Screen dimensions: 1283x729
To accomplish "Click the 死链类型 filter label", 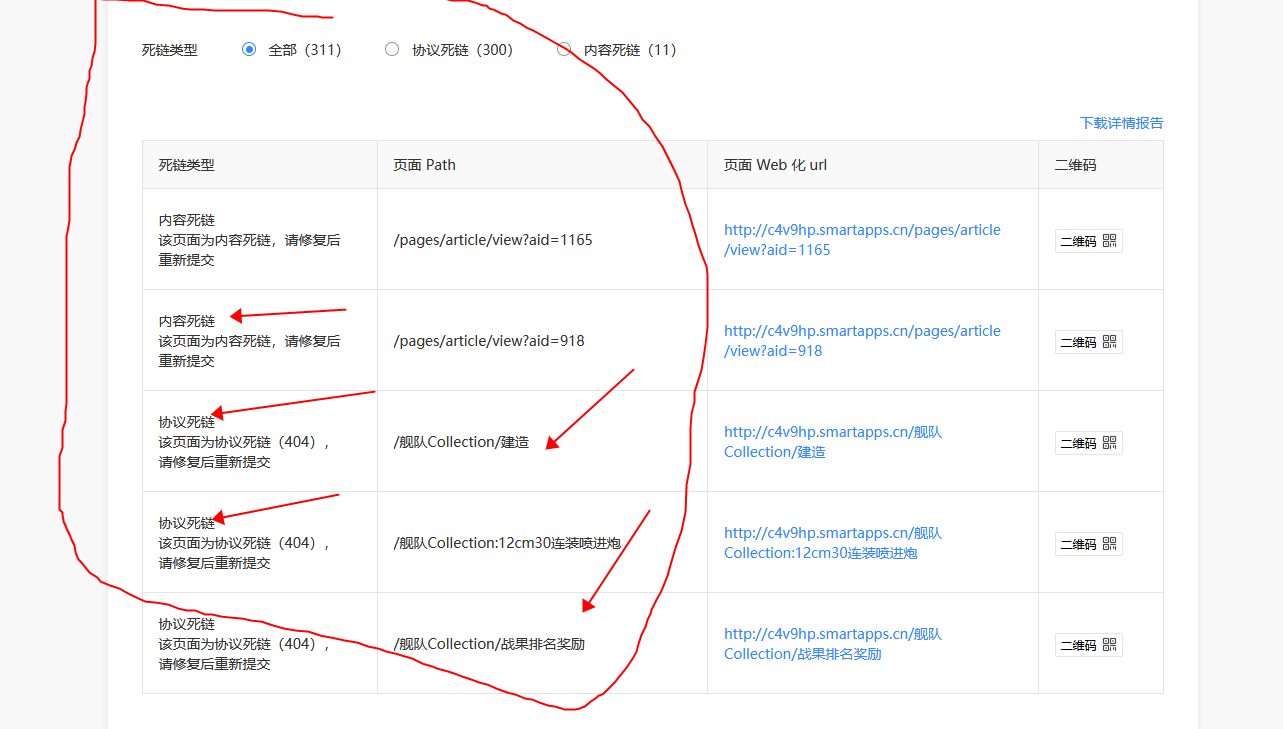I will [x=170, y=50].
